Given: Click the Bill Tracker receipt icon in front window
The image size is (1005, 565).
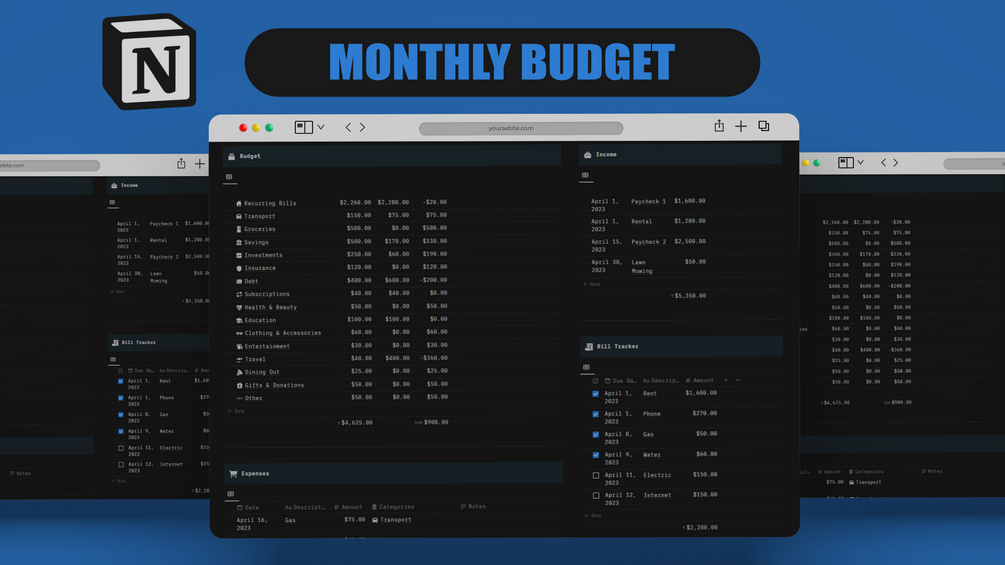Looking at the screenshot, I should pos(588,347).
